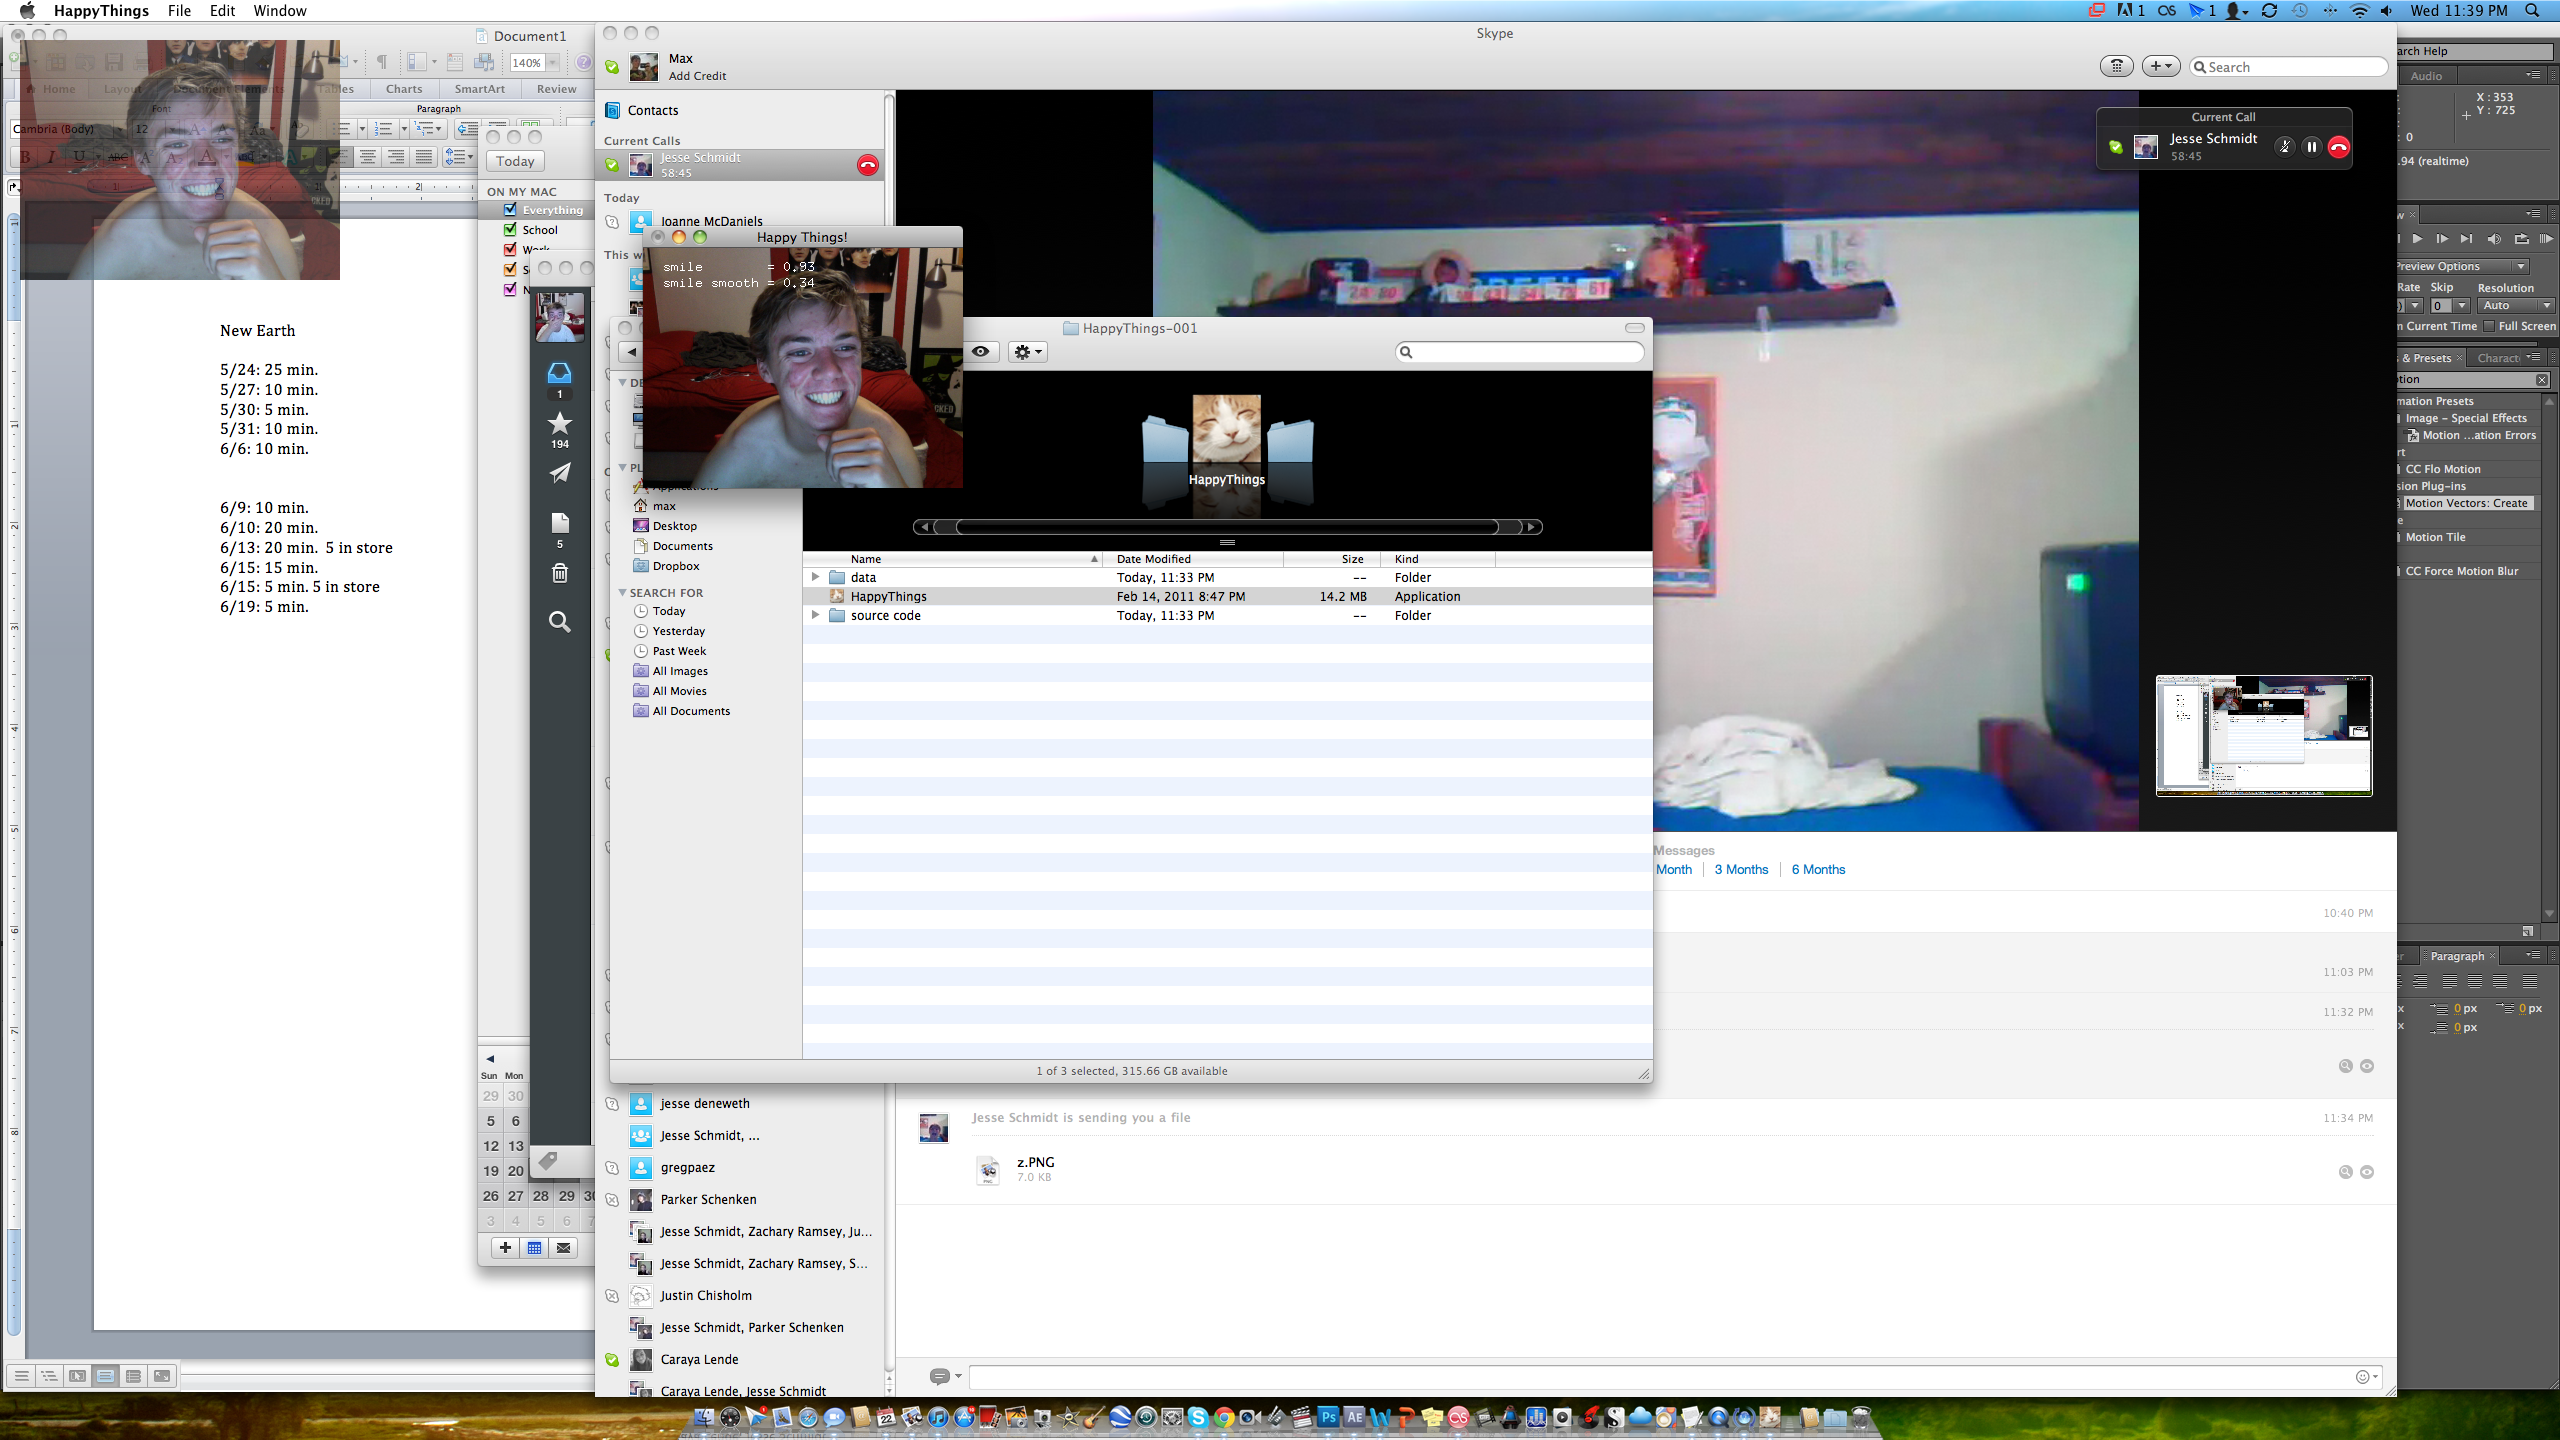Sort Finder list by Date Modified column
2560x1440 pixels.
coord(1193,559)
